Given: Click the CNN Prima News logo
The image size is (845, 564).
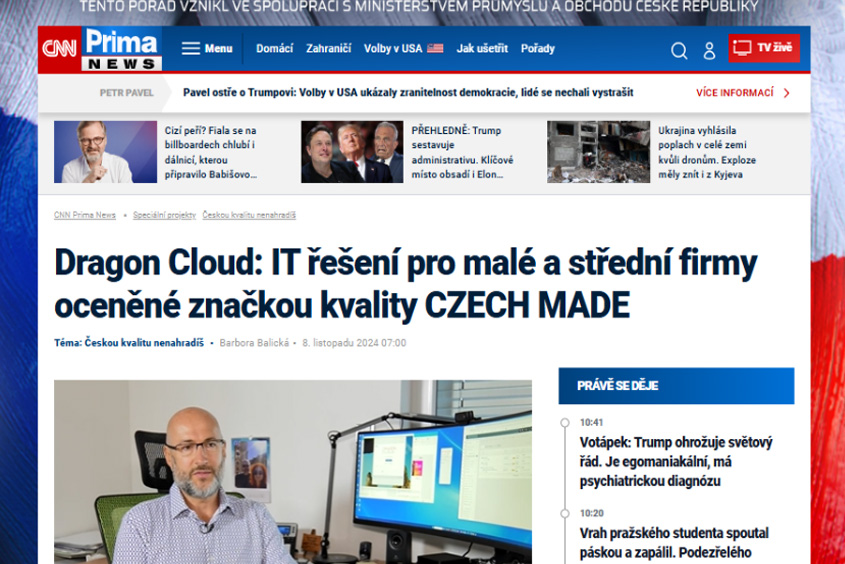Looking at the screenshot, I should pyautogui.click(x=100, y=49).
